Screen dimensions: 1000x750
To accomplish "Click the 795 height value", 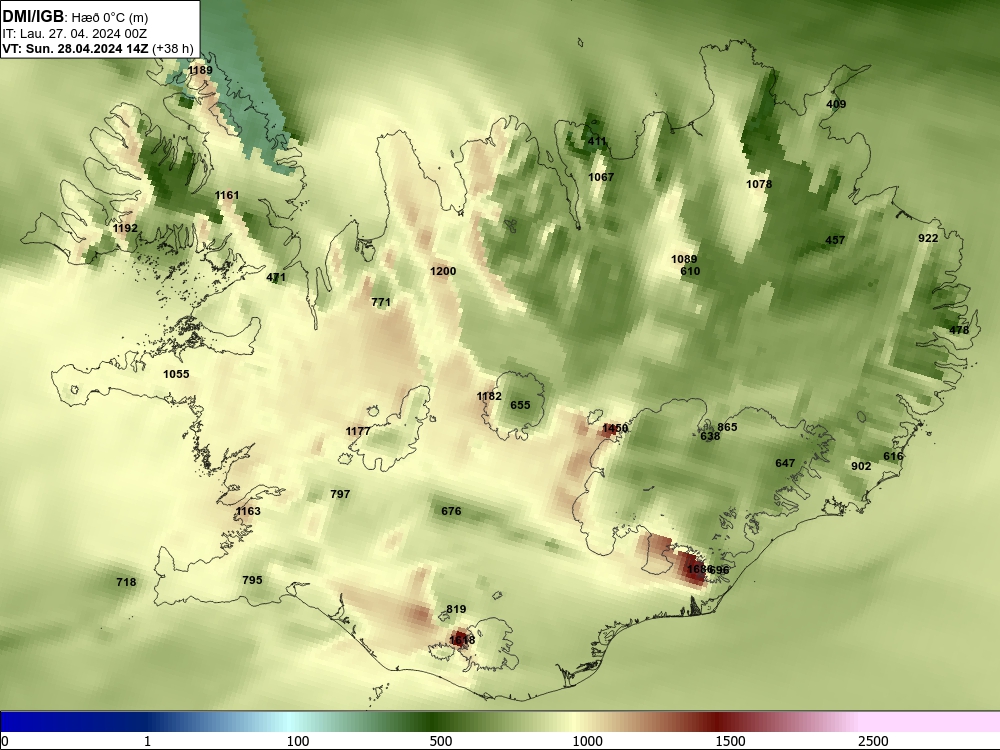I will (x=252, y=580).
